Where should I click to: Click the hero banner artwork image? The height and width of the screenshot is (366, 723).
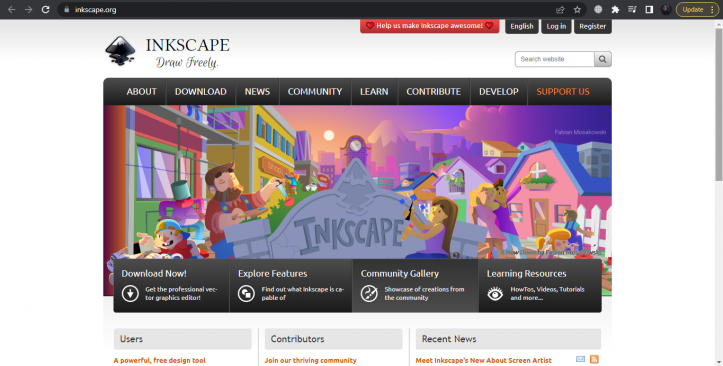pyautogui.click(x=357, y=182)
